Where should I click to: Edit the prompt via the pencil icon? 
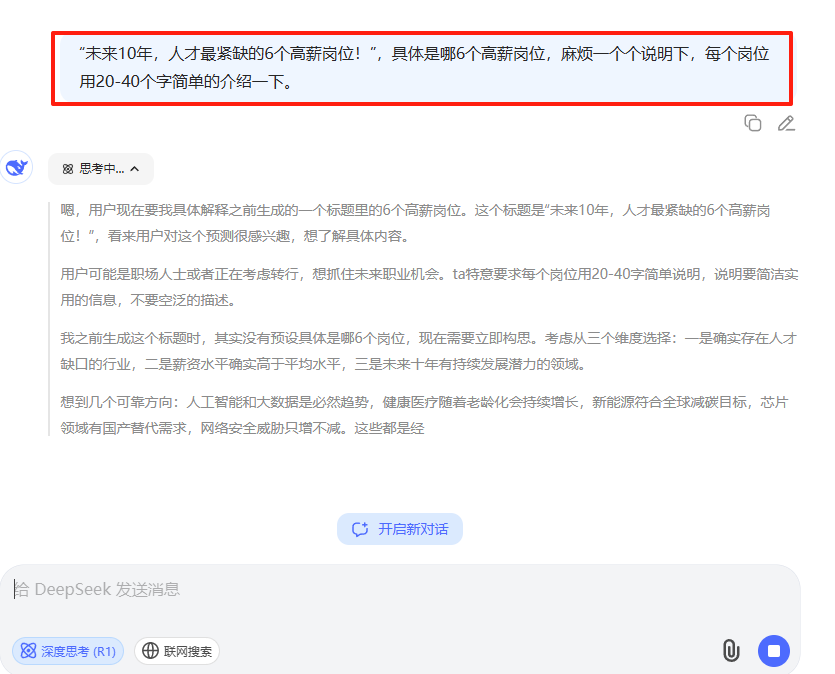click(786, 123)
